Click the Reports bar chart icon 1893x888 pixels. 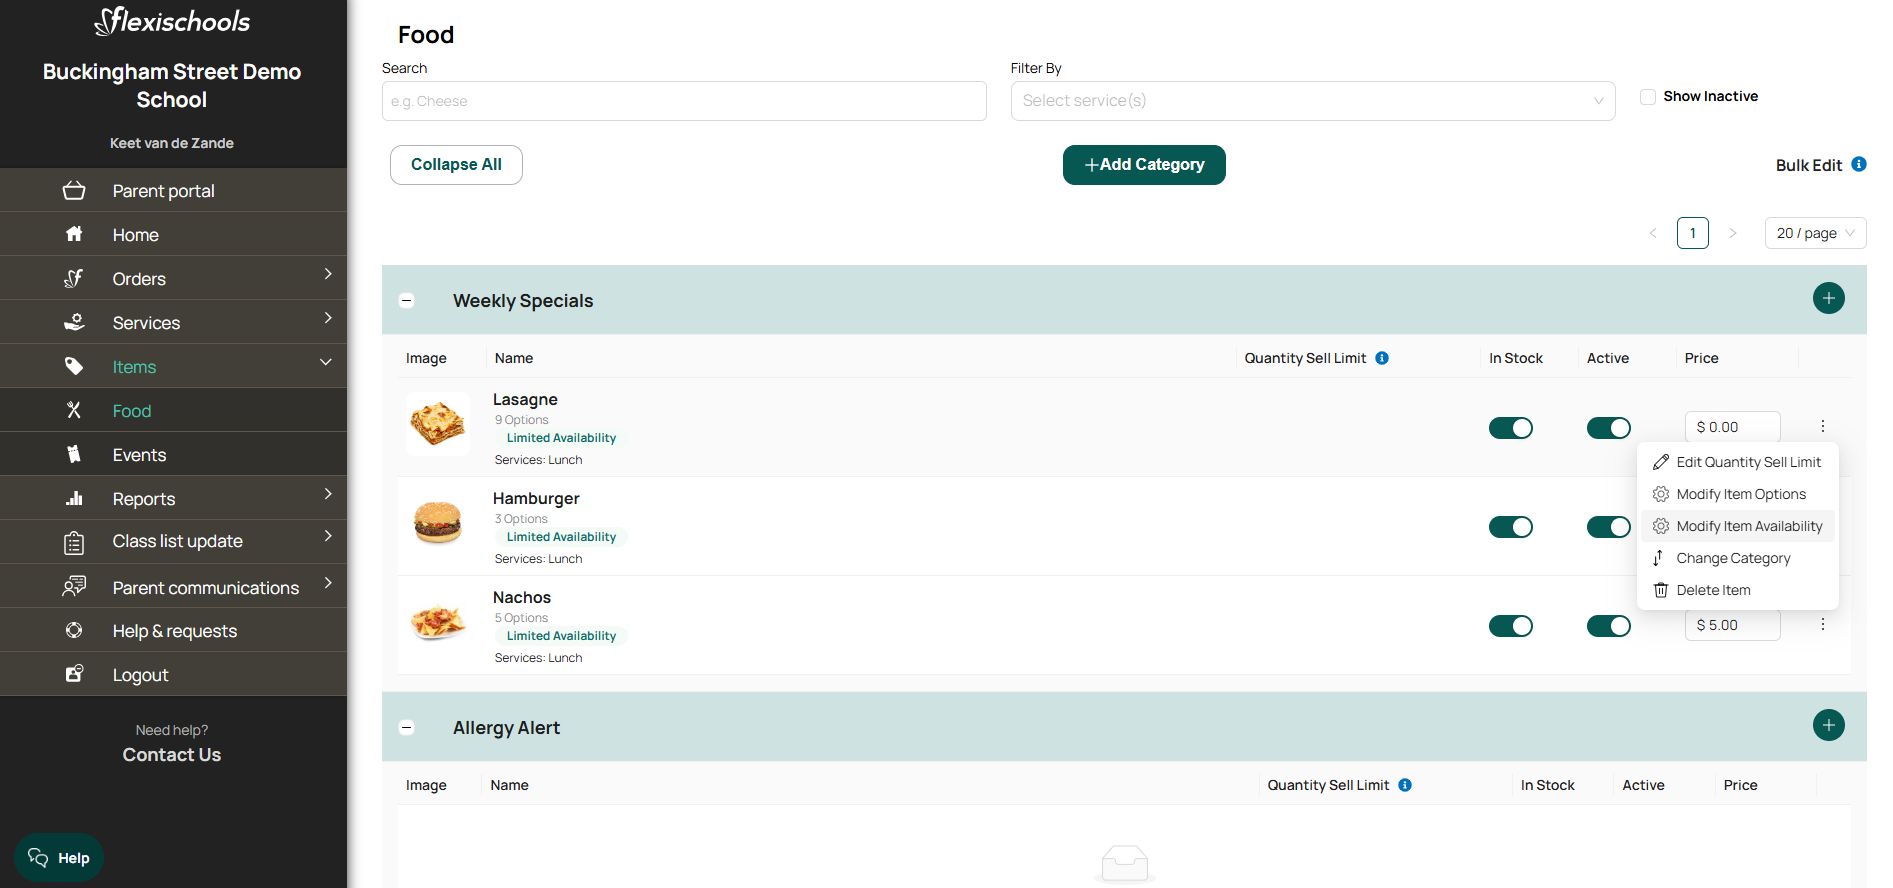point(74,498)
